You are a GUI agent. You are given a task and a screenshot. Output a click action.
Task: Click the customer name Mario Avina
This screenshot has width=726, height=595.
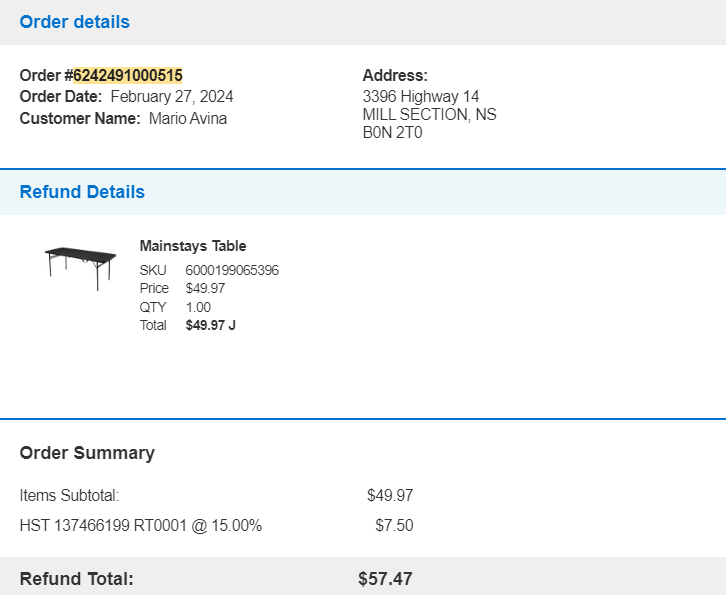click(188, 118)
